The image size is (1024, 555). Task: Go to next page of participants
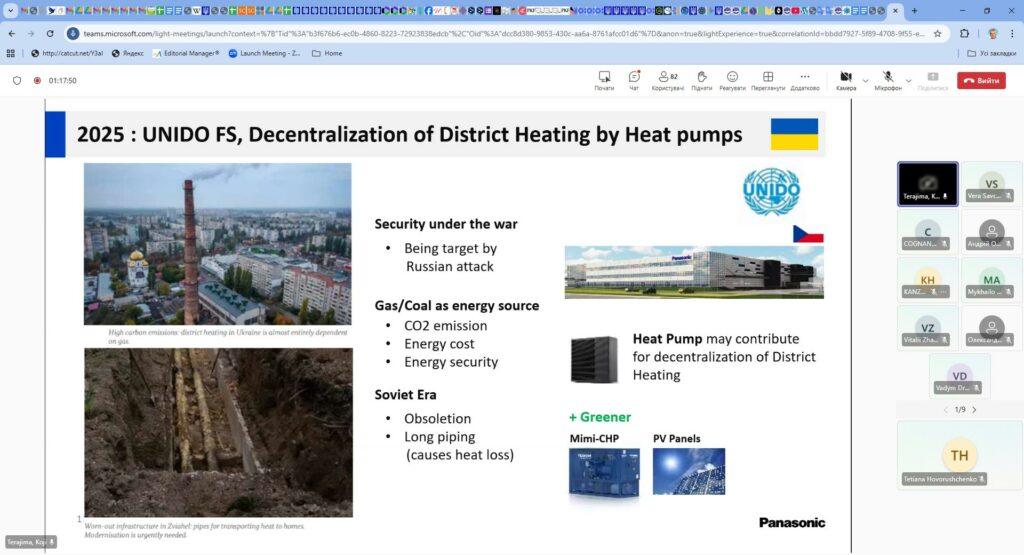coord(975,410)
